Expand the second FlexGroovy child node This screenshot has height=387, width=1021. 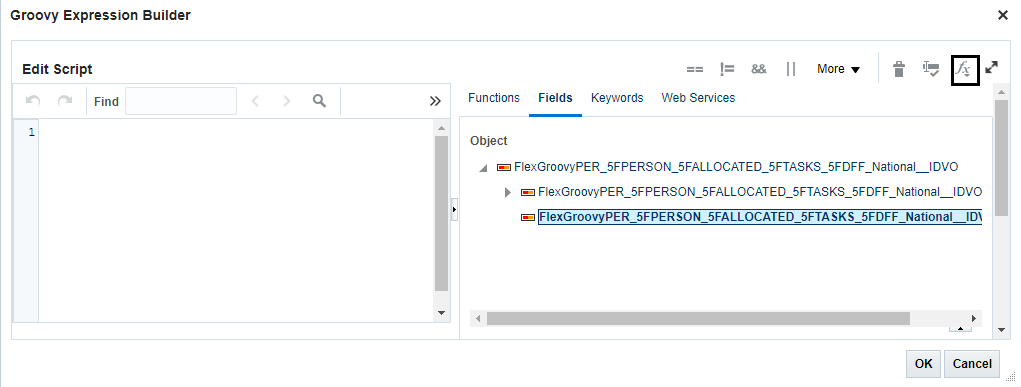pos(508,192)
